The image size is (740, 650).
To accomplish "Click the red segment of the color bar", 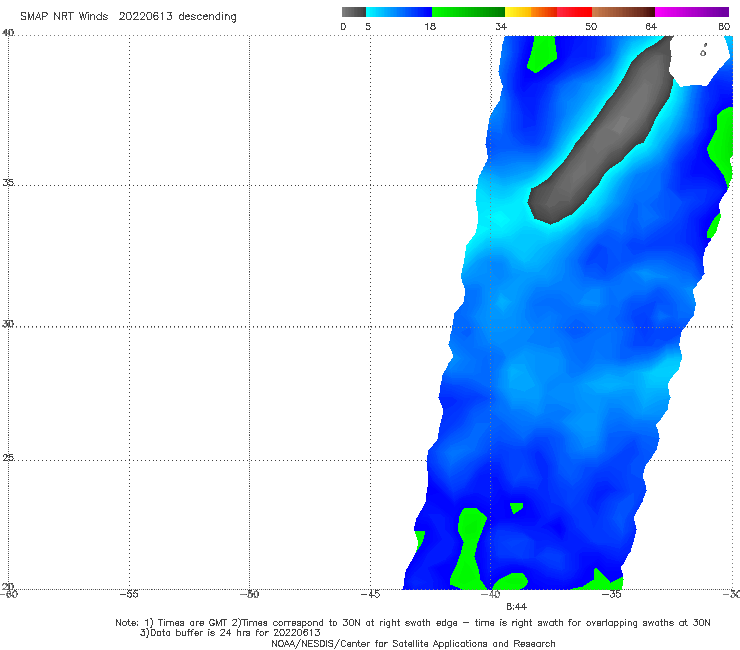I will (574, 12).
